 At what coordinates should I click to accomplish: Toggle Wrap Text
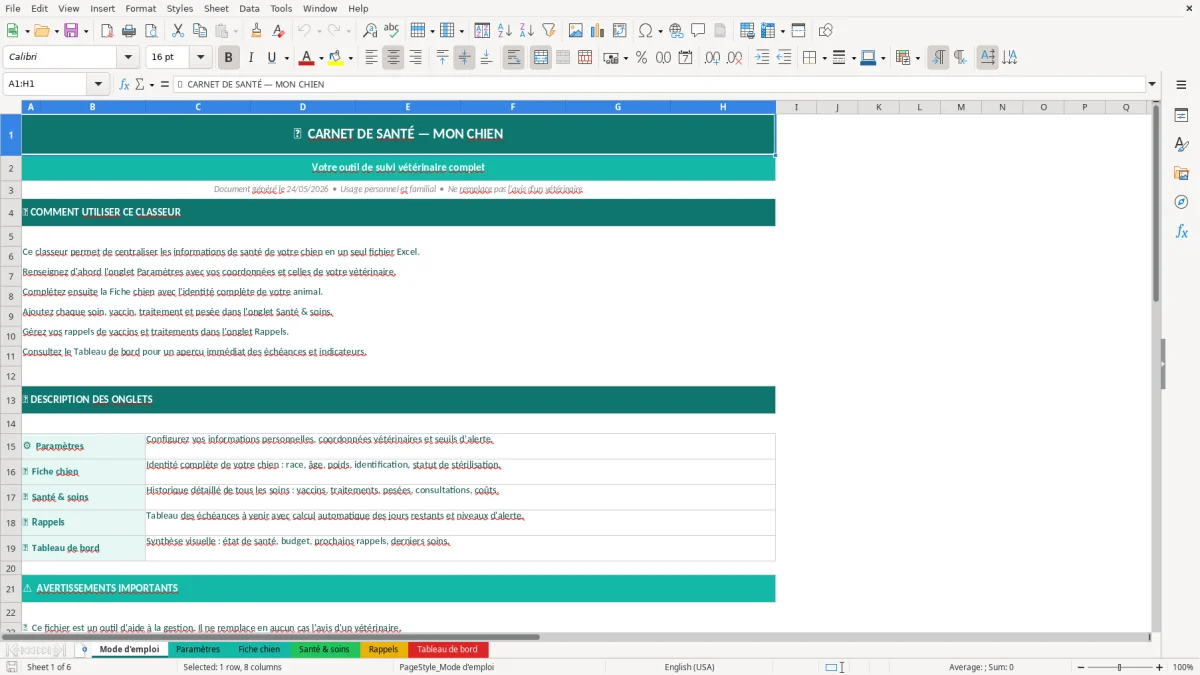click(514, 57)
